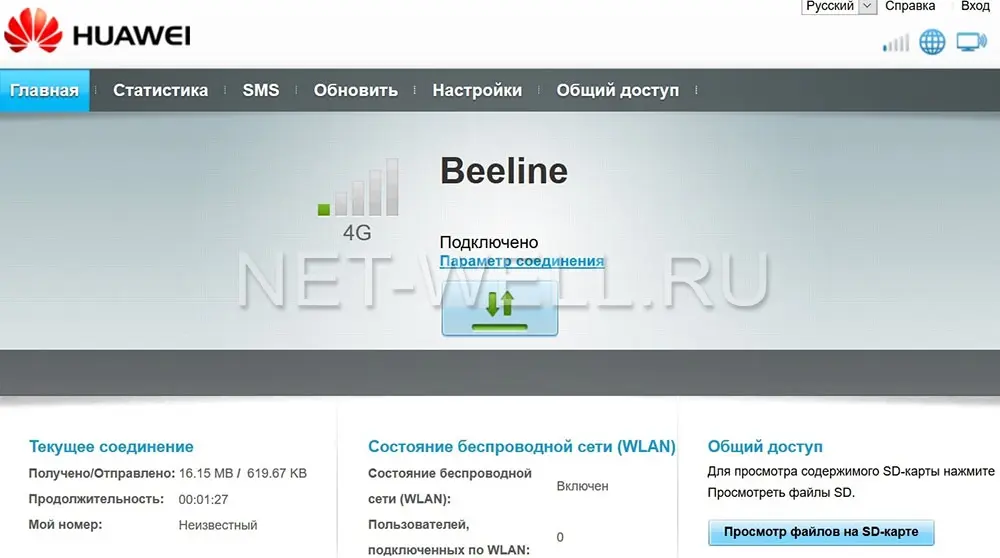Open the Общий доступ tab
The height and width of the screenshot is (558, 1000).
point(617,91)
